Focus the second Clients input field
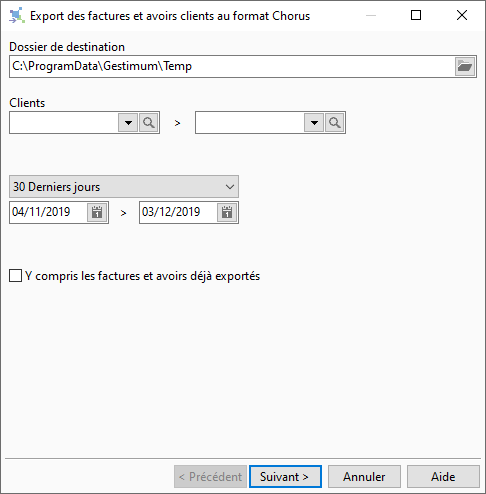486x494 pixels. (250, 123)
